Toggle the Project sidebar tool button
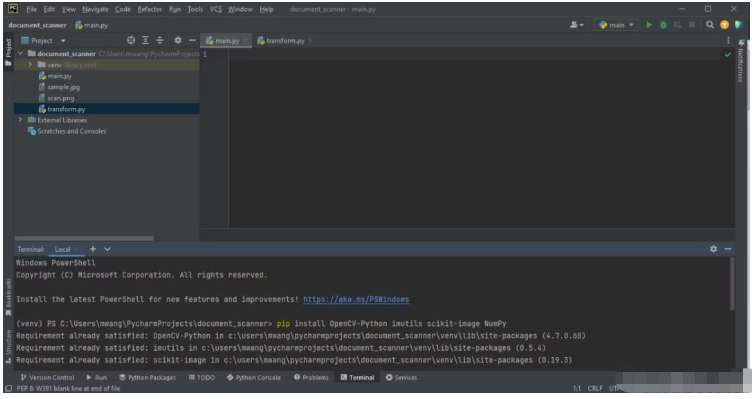Image resolution: width=752 pixels, height=399 pixels. click(8, 53)
